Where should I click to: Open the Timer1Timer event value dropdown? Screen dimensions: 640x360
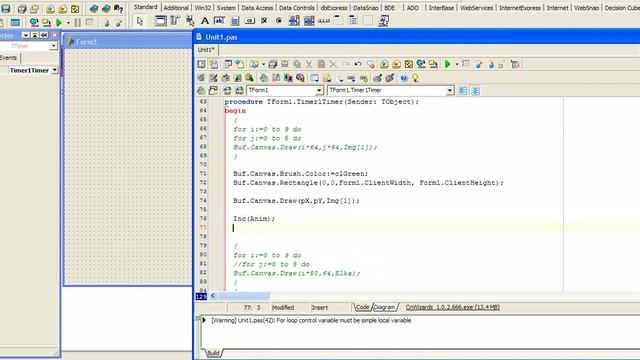pos(54,70)
